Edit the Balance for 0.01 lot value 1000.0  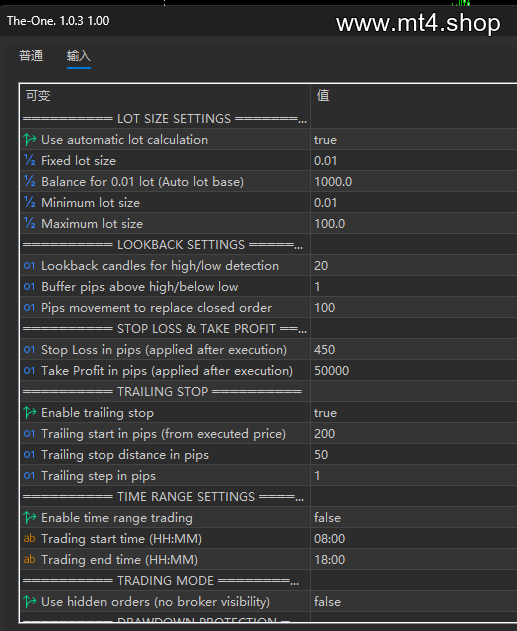pos(414,181)
